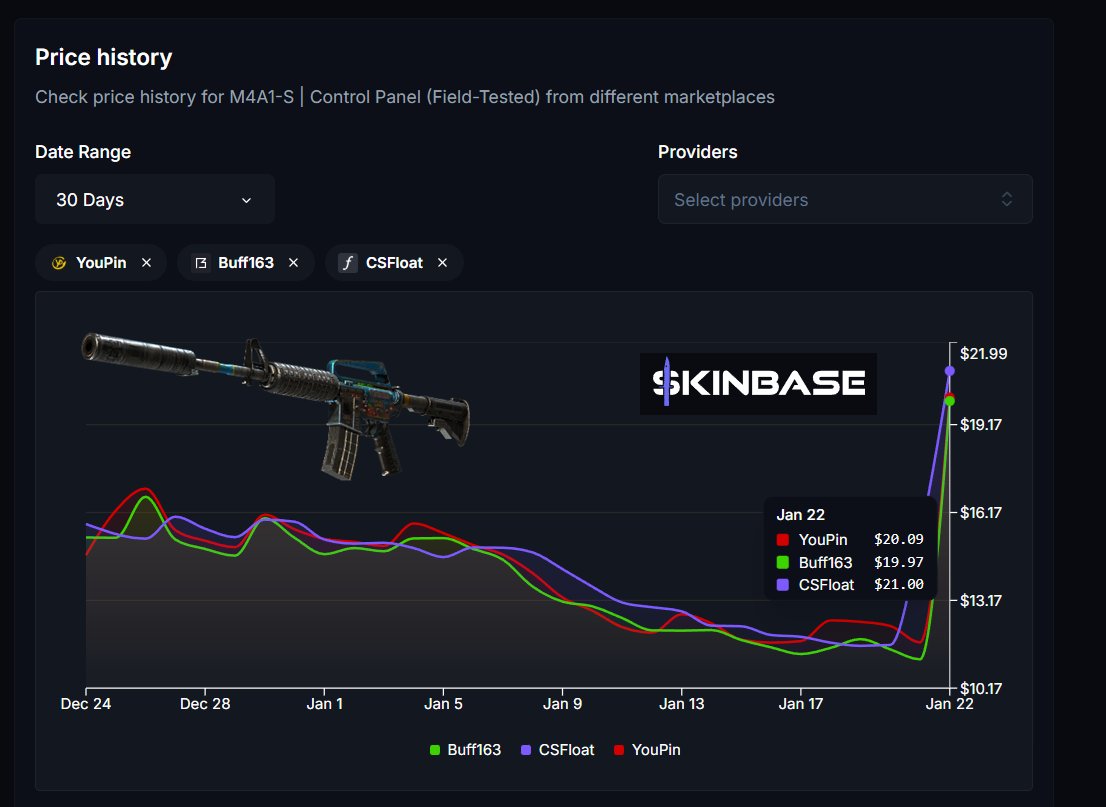Click the $21.99 y-axis value
1106x807 pixels.
983,353
